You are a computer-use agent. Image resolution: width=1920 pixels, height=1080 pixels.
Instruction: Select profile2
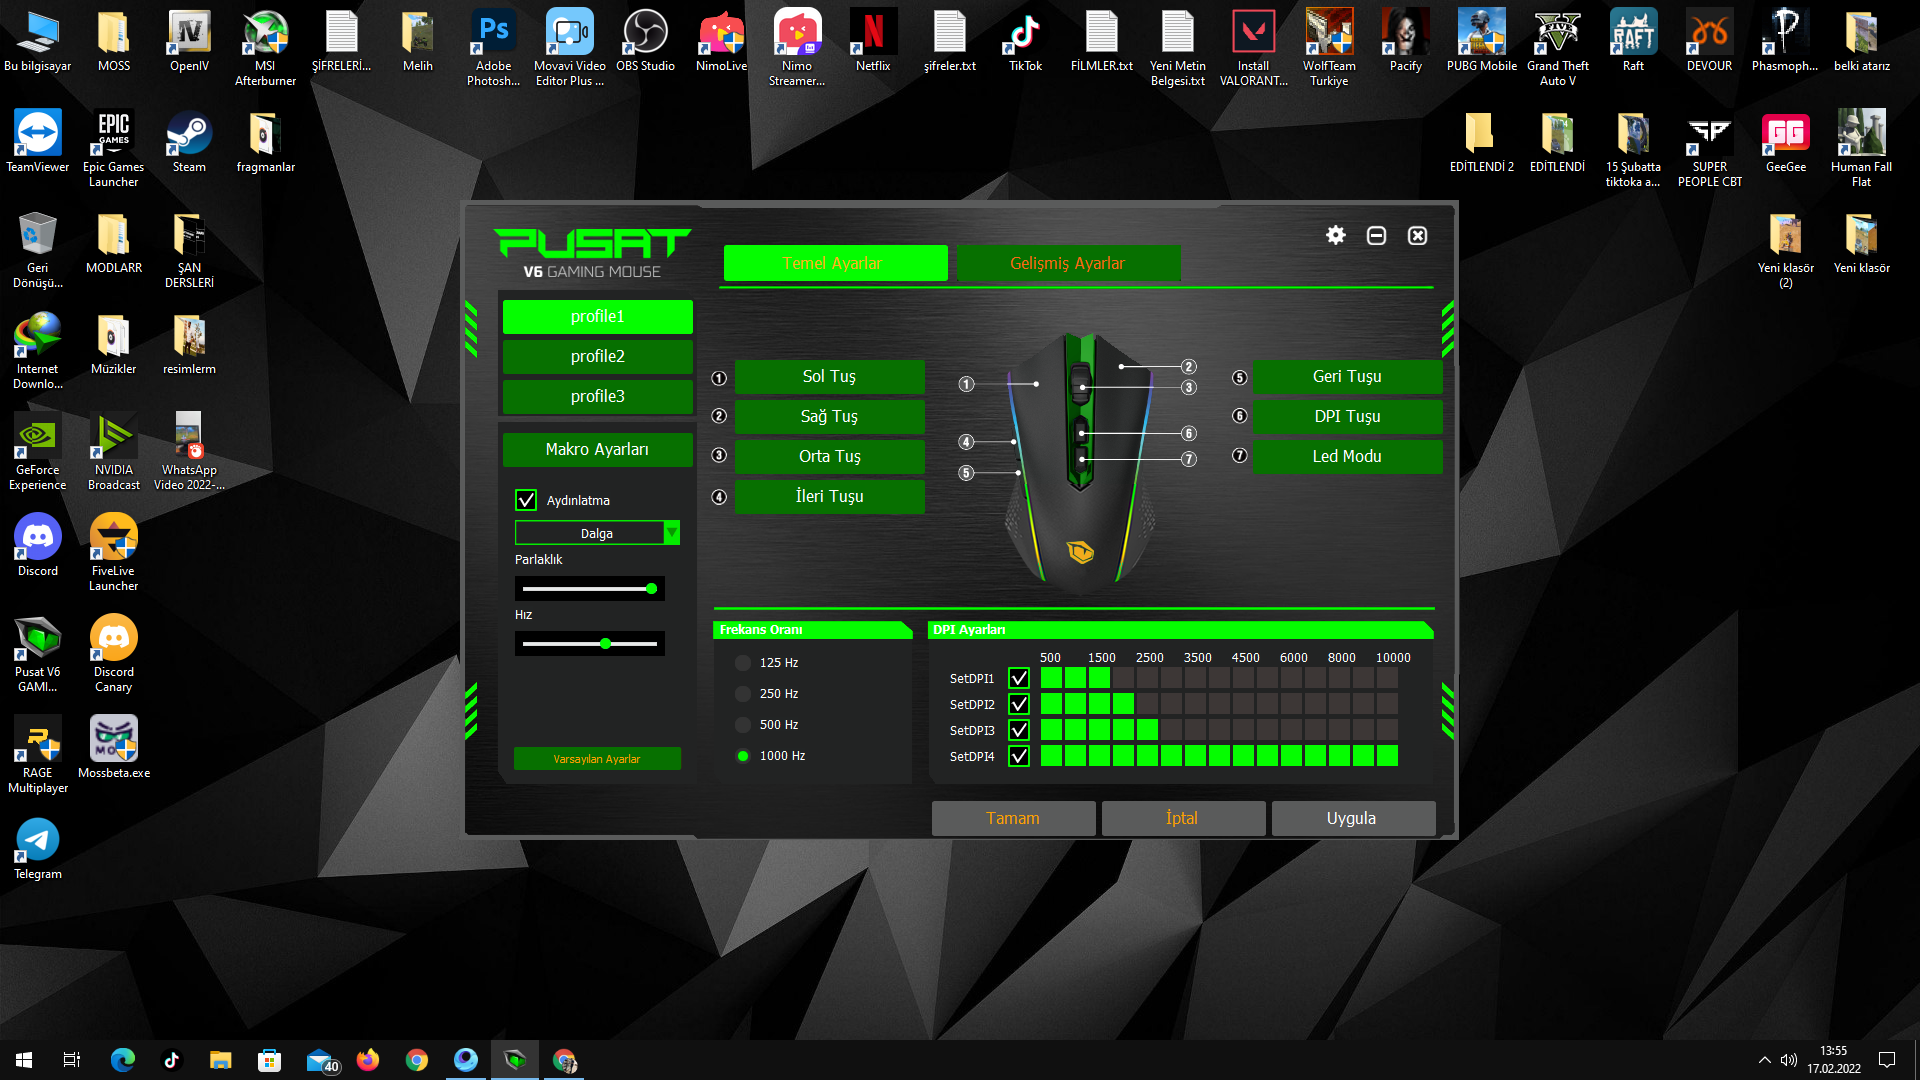click(597, 356)
